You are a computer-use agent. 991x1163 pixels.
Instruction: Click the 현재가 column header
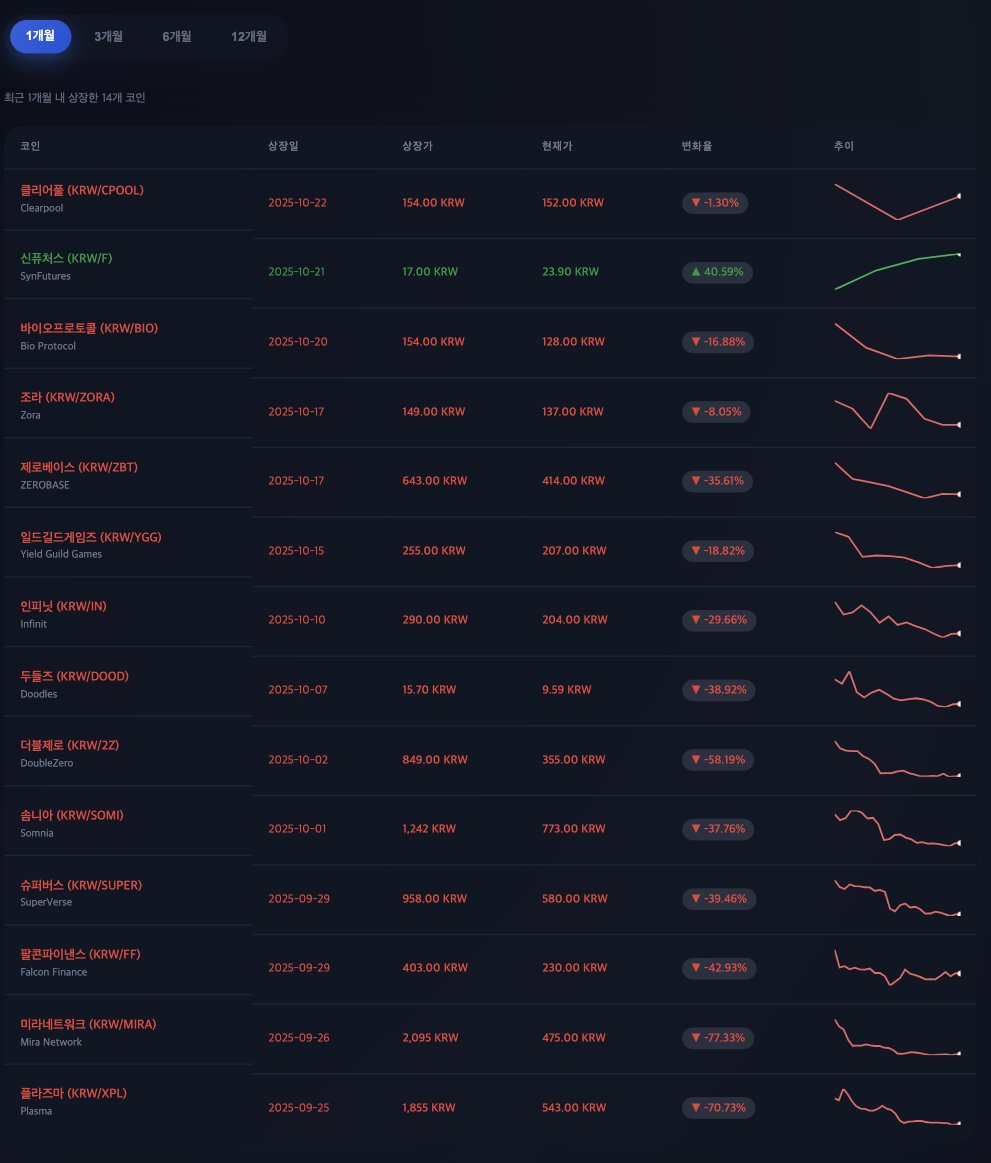pos(557,146)
